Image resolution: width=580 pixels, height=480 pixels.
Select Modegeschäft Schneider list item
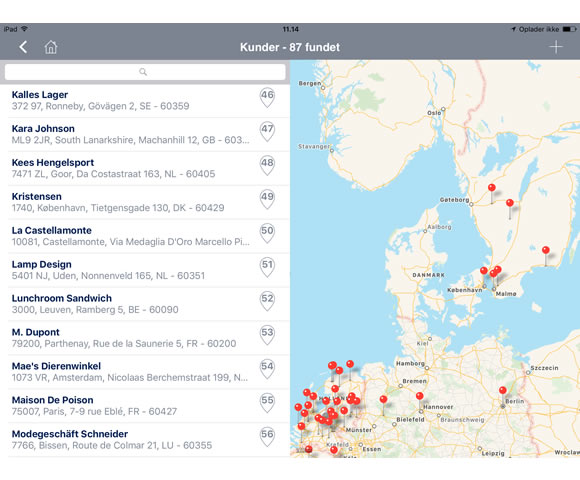148,439
